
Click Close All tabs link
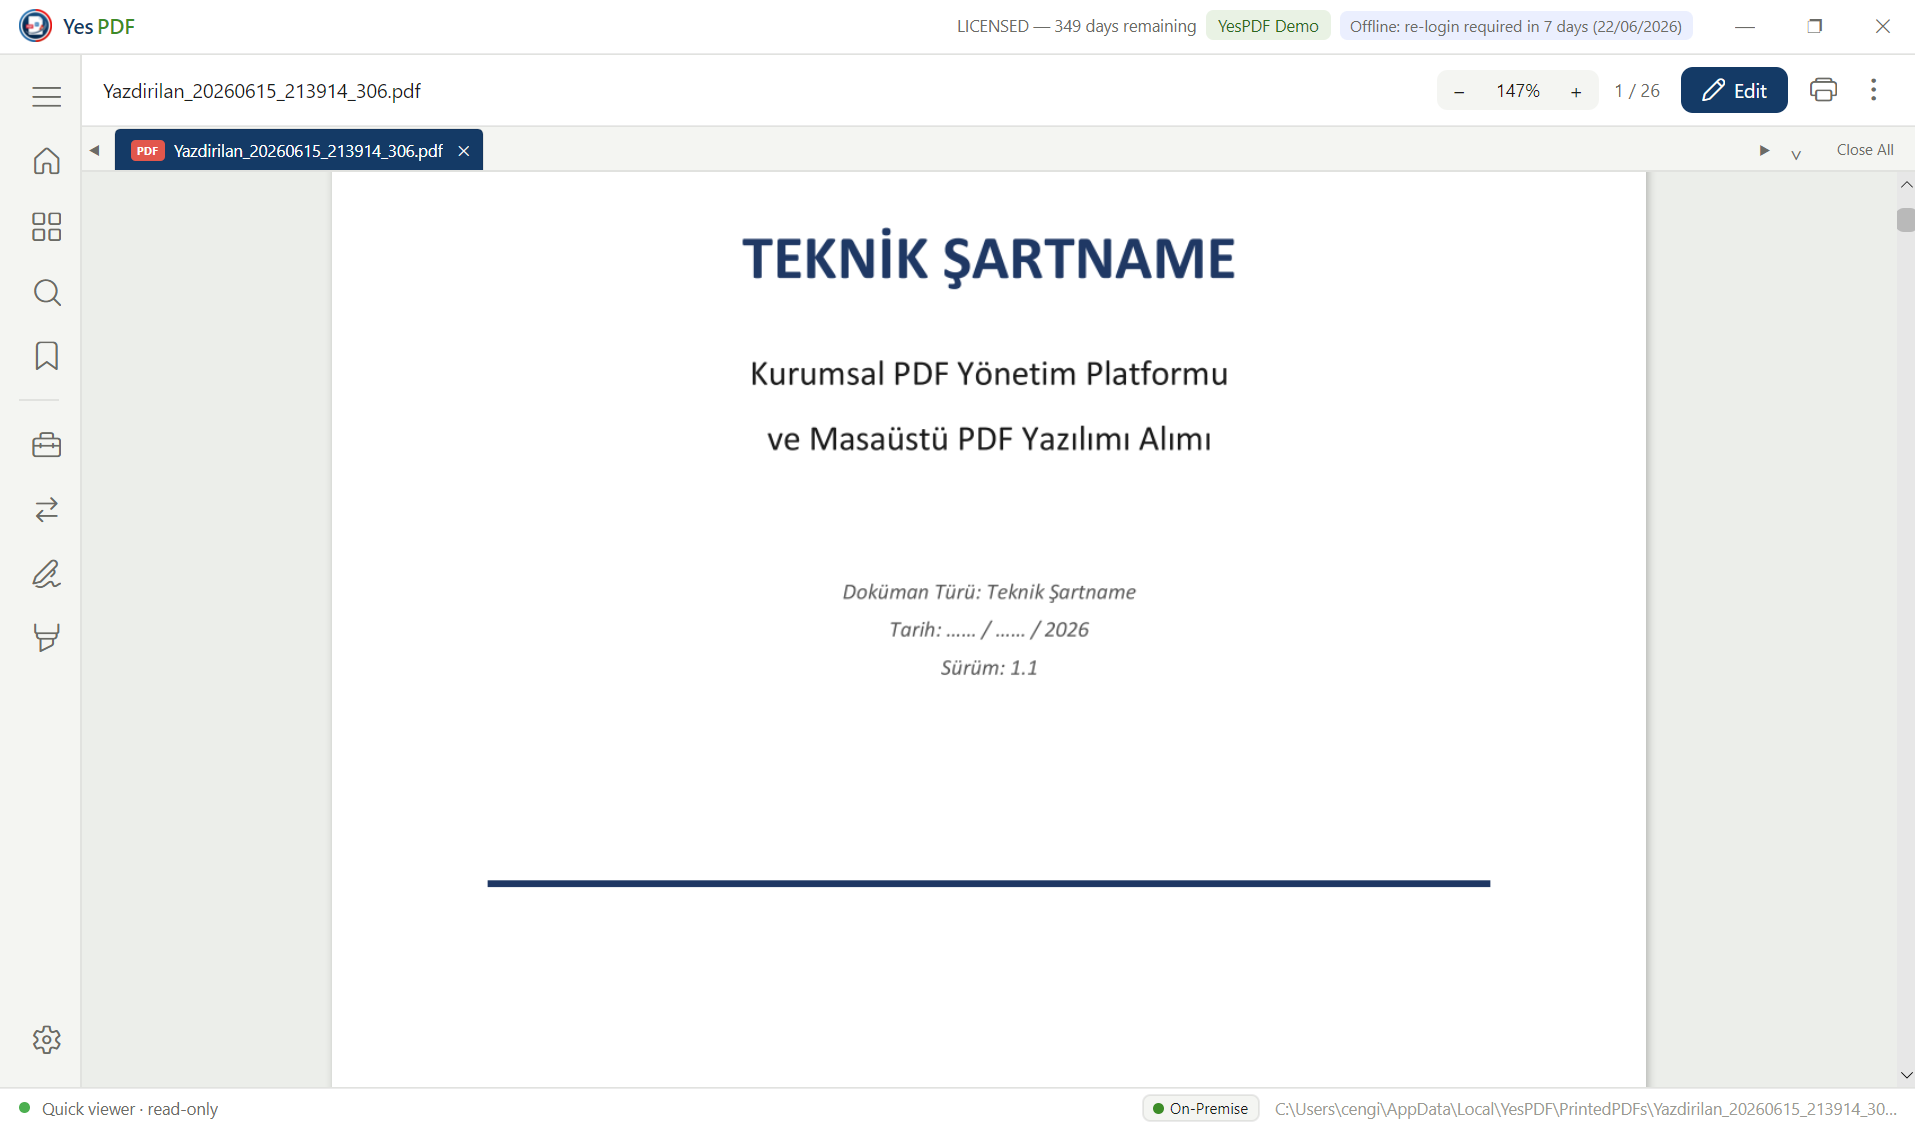click(x=1864, y=150)
